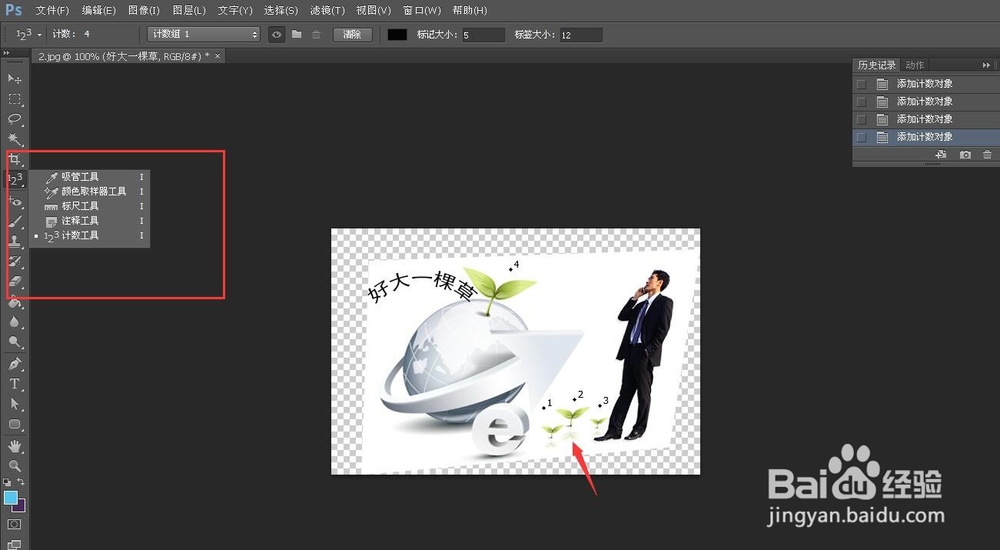Create a new history snapshot
Image resolution: width=1000 pixels, height=550 pixels.
(965, 154)
